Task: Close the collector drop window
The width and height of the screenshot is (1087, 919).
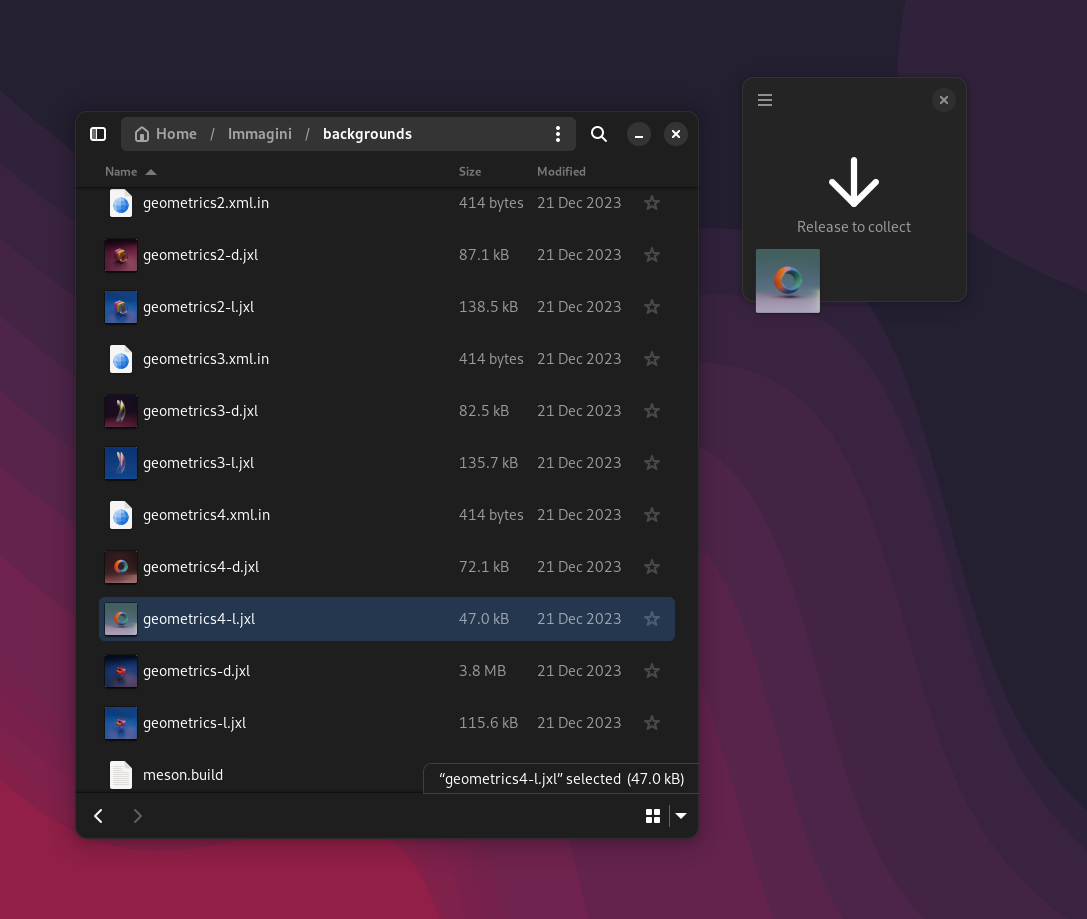Action: point(943,100)
